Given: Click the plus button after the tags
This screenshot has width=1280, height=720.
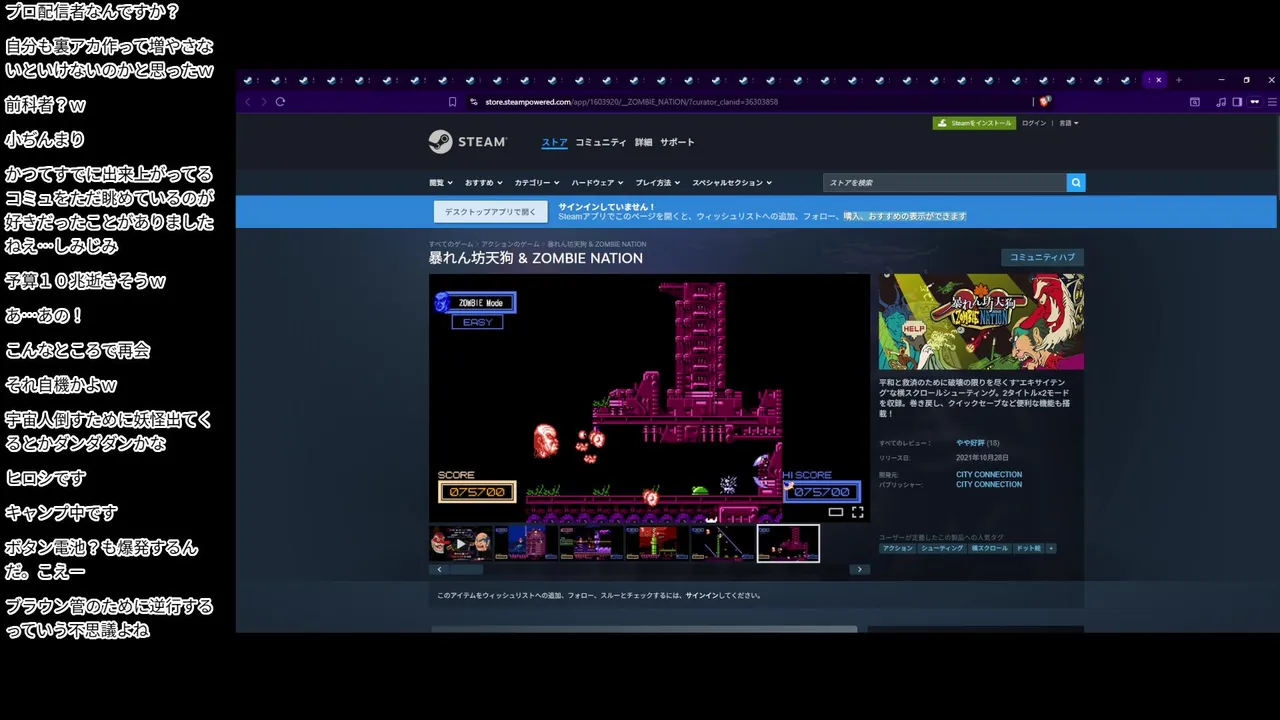Looking at the screenshot, I should click(x=1050, y=548).
